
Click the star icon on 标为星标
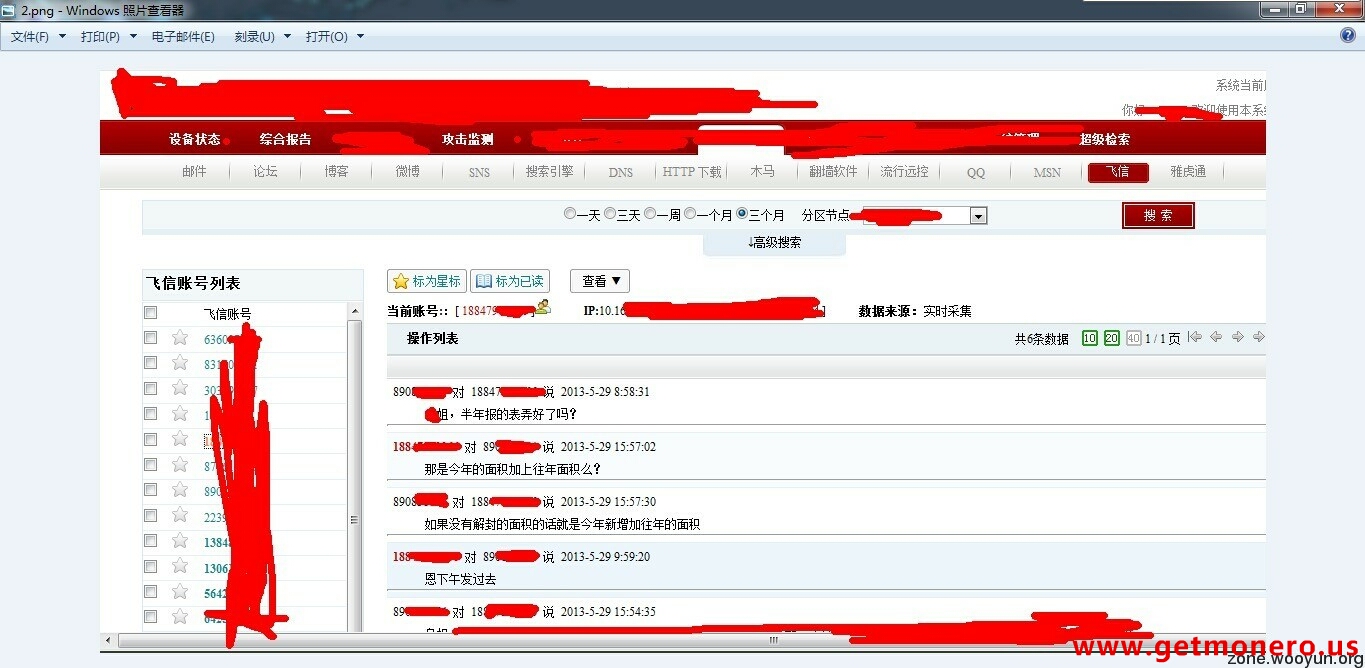click(x=401, y=282)
